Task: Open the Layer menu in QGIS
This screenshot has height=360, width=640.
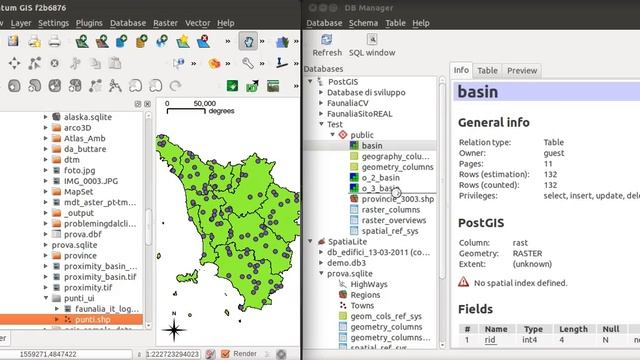Action: (21, 23)
